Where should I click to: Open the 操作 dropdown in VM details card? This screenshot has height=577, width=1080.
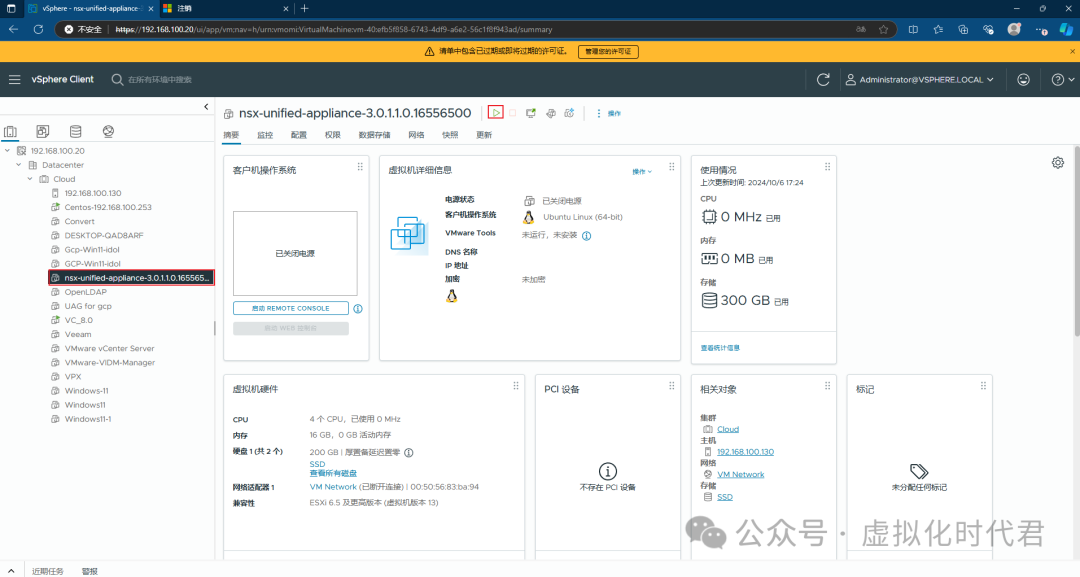[642, 171]
